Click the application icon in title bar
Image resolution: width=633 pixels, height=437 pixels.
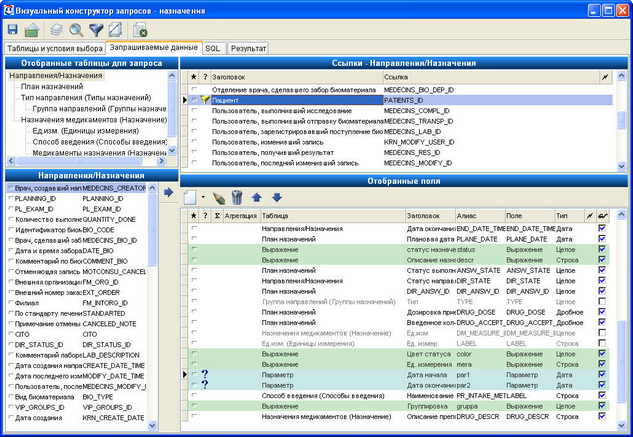tap(8, 10)
